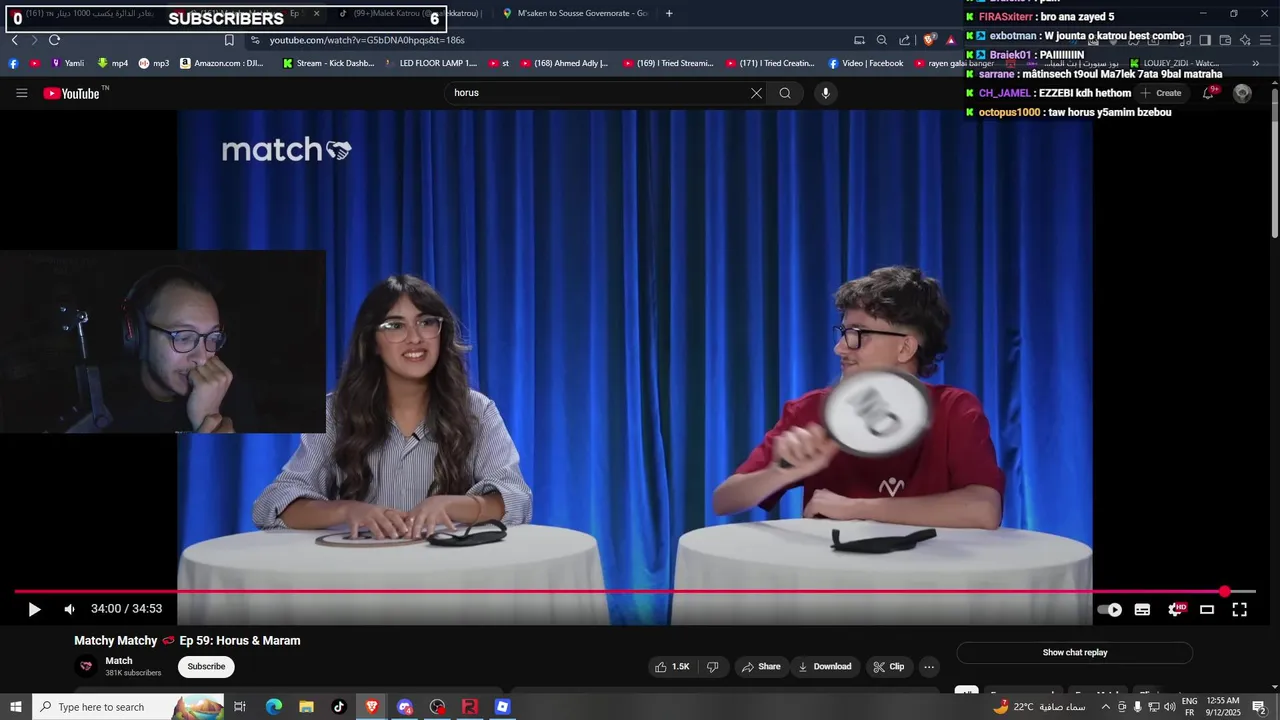
Task: Open the Windows notification center icon
Action: click(x=1260, y=707)
